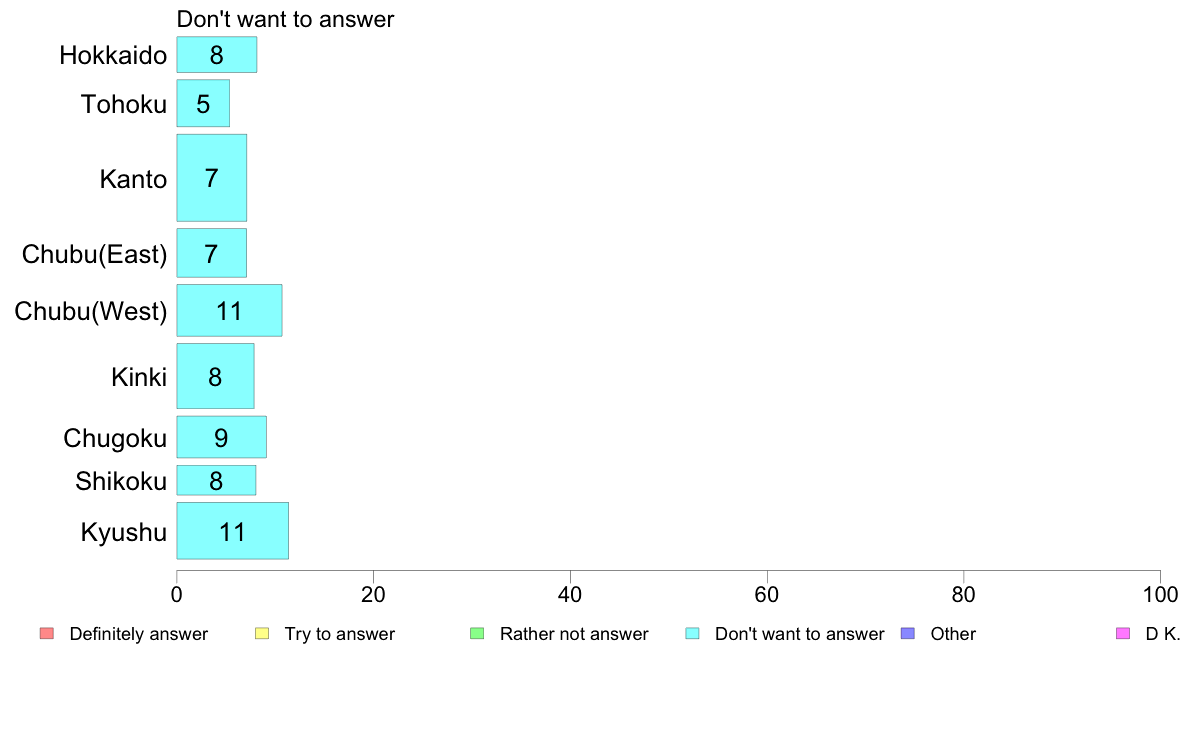Select the Chubu(East) bar
Screen dimensions: 1188x736
[211, 253]
